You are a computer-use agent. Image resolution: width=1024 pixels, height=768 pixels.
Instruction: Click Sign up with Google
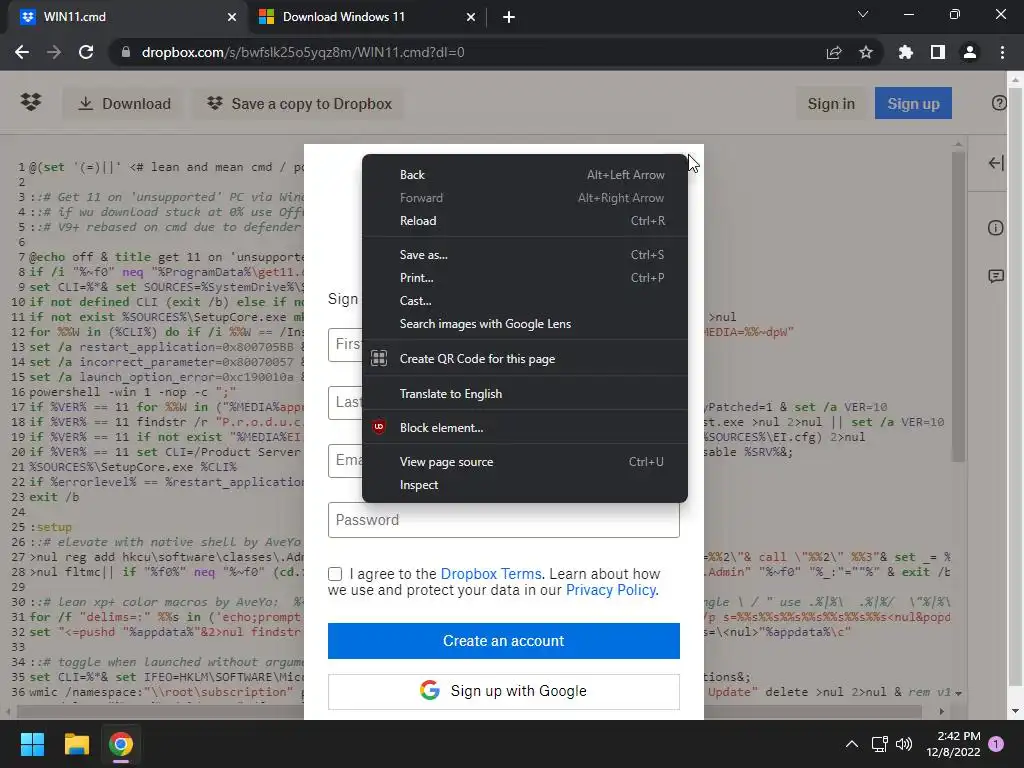coord(504,691)
